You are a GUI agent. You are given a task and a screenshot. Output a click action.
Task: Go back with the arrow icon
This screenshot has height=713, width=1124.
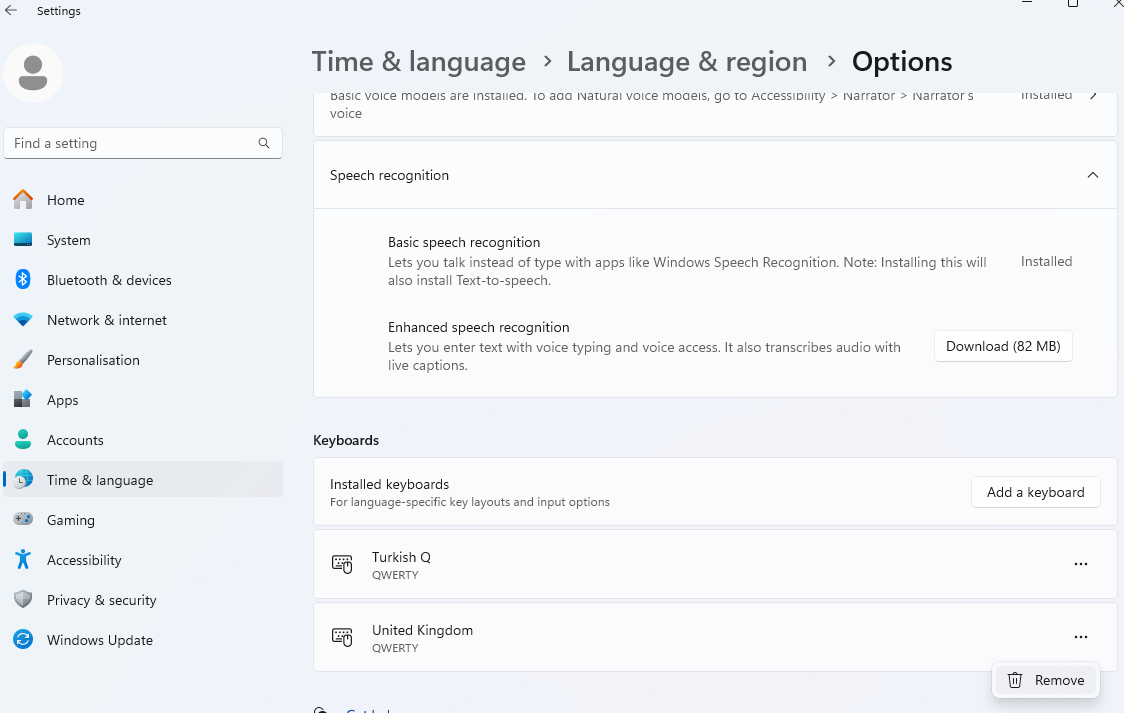[x=11, y=11]
